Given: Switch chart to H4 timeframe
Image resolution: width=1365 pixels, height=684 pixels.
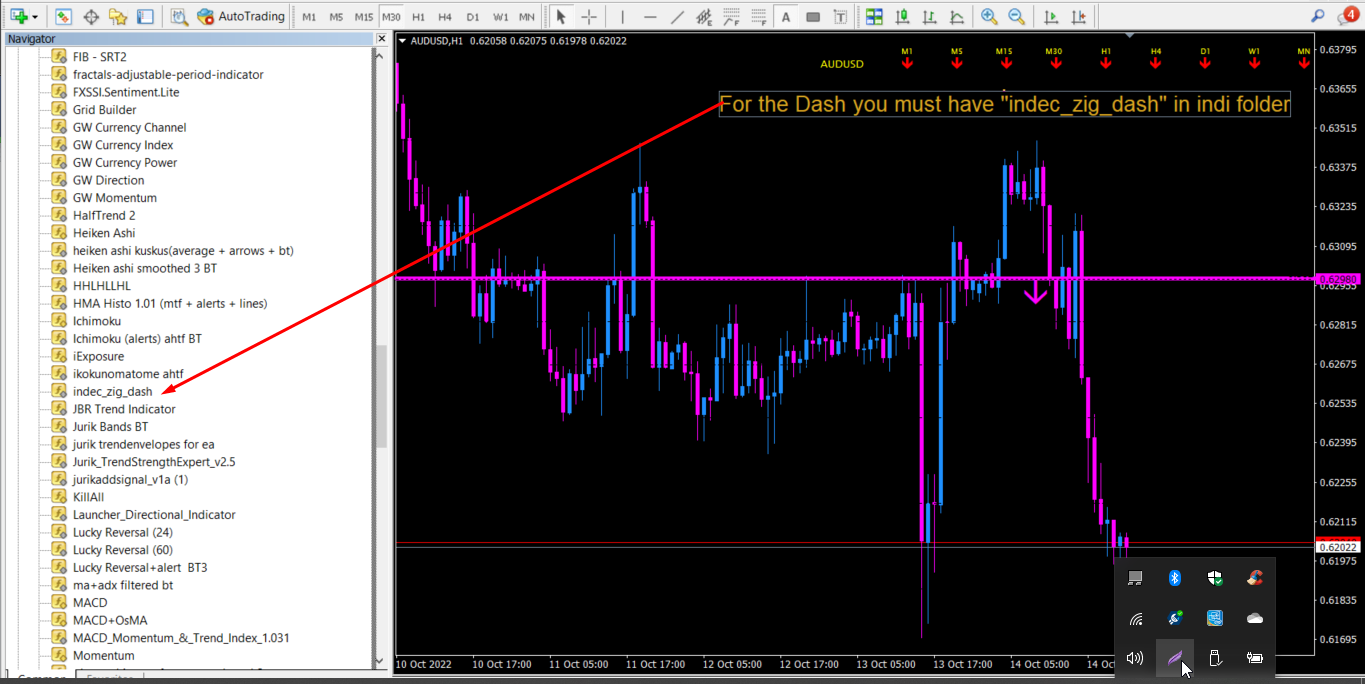Looking at the screenshot, I should coord(445,17).
